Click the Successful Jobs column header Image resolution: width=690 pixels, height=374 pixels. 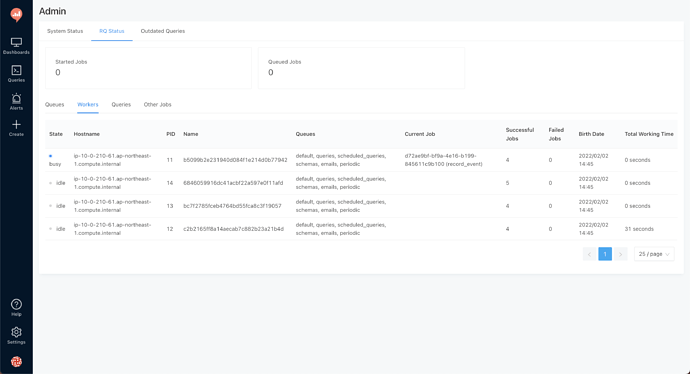(x=520, y=134)
